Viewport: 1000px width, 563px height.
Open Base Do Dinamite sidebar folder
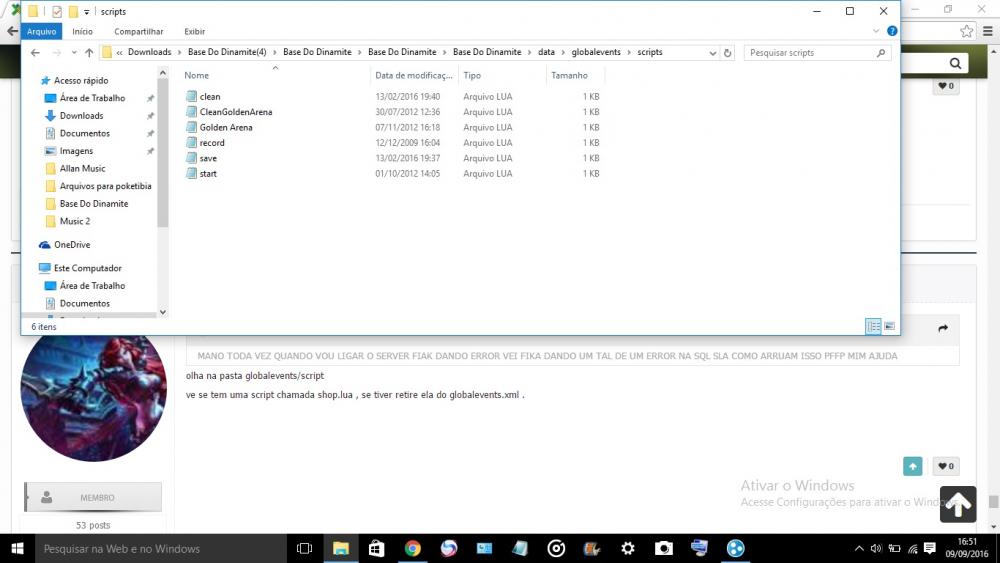[x=94, y=203]
